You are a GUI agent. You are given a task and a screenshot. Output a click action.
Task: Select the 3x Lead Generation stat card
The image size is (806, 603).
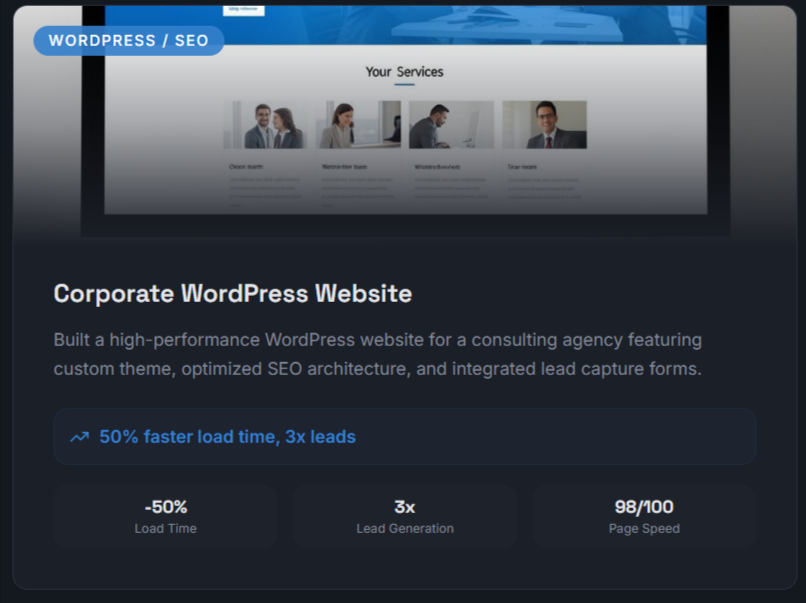404,516
